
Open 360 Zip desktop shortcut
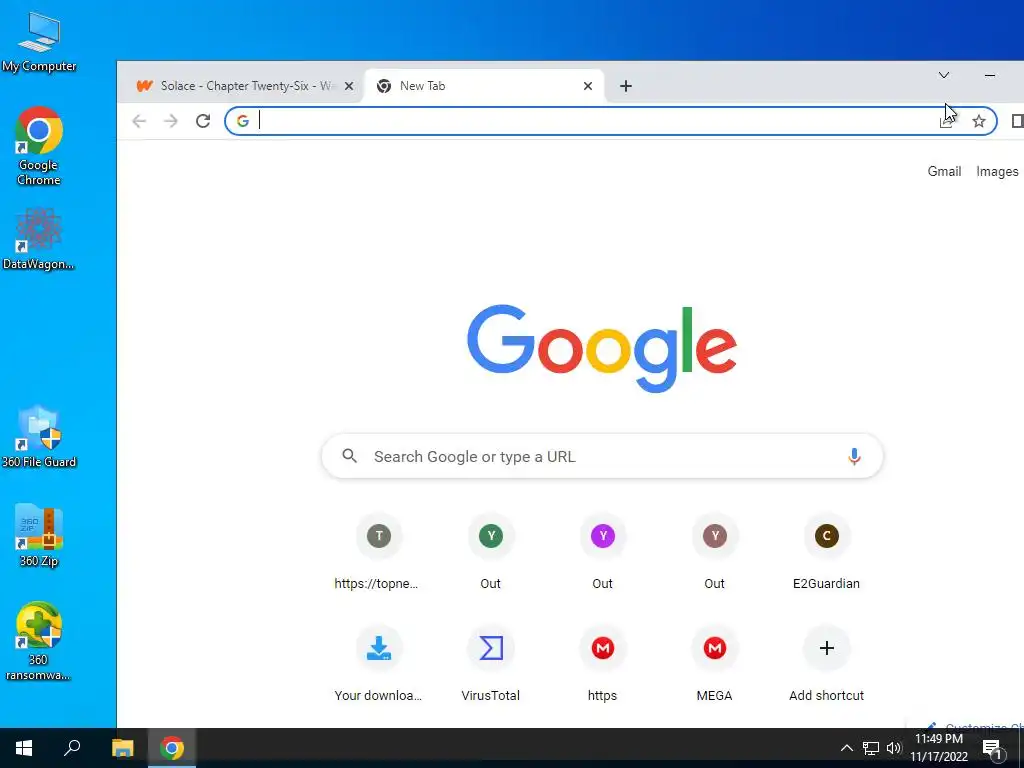[39, 534]
